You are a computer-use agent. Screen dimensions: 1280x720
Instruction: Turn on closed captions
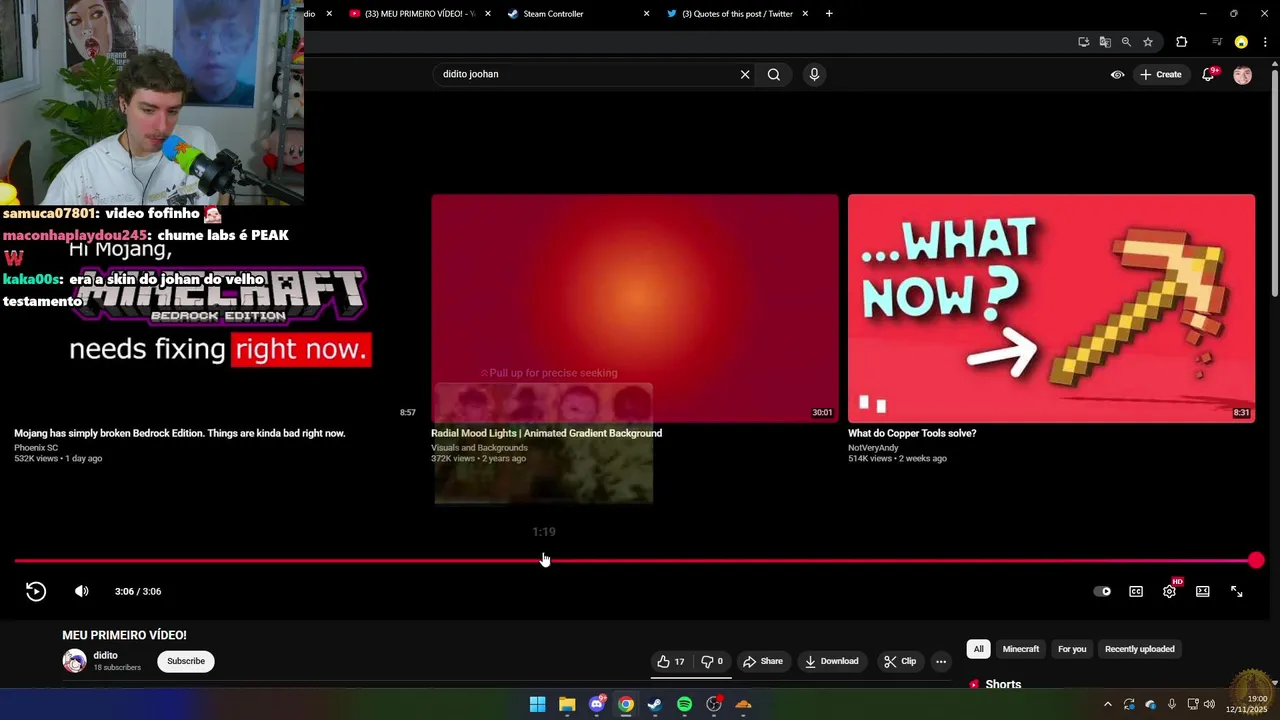[1136, 591]
